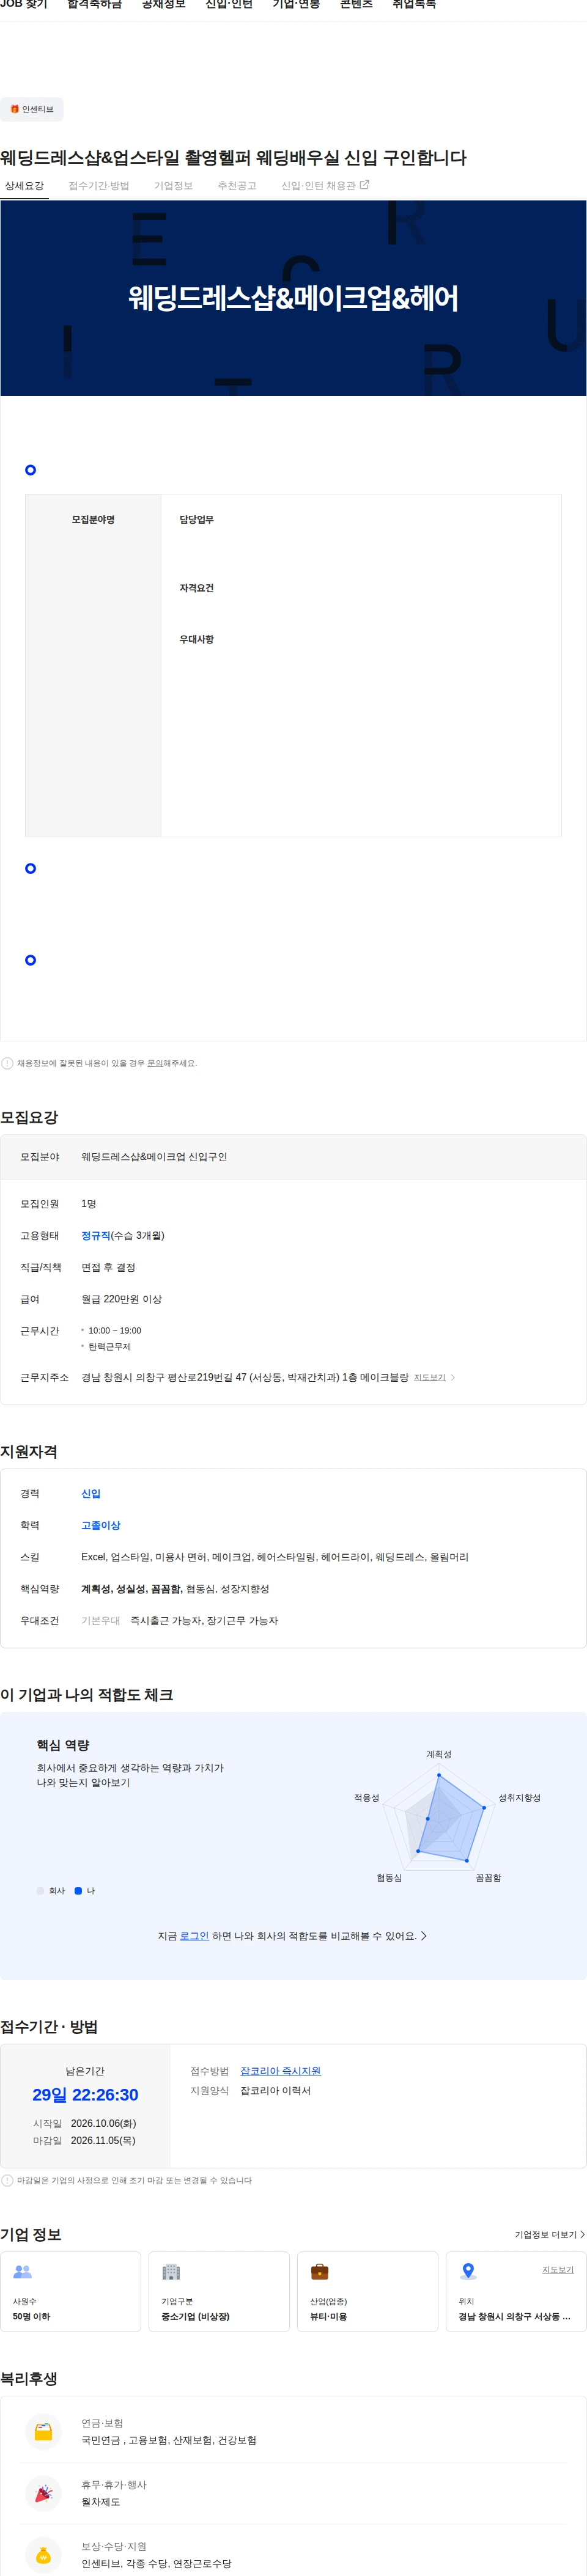Click the 사원수 people icon
The height and width of the screenshot is (2576, 587).
(x=23, y=2272)
